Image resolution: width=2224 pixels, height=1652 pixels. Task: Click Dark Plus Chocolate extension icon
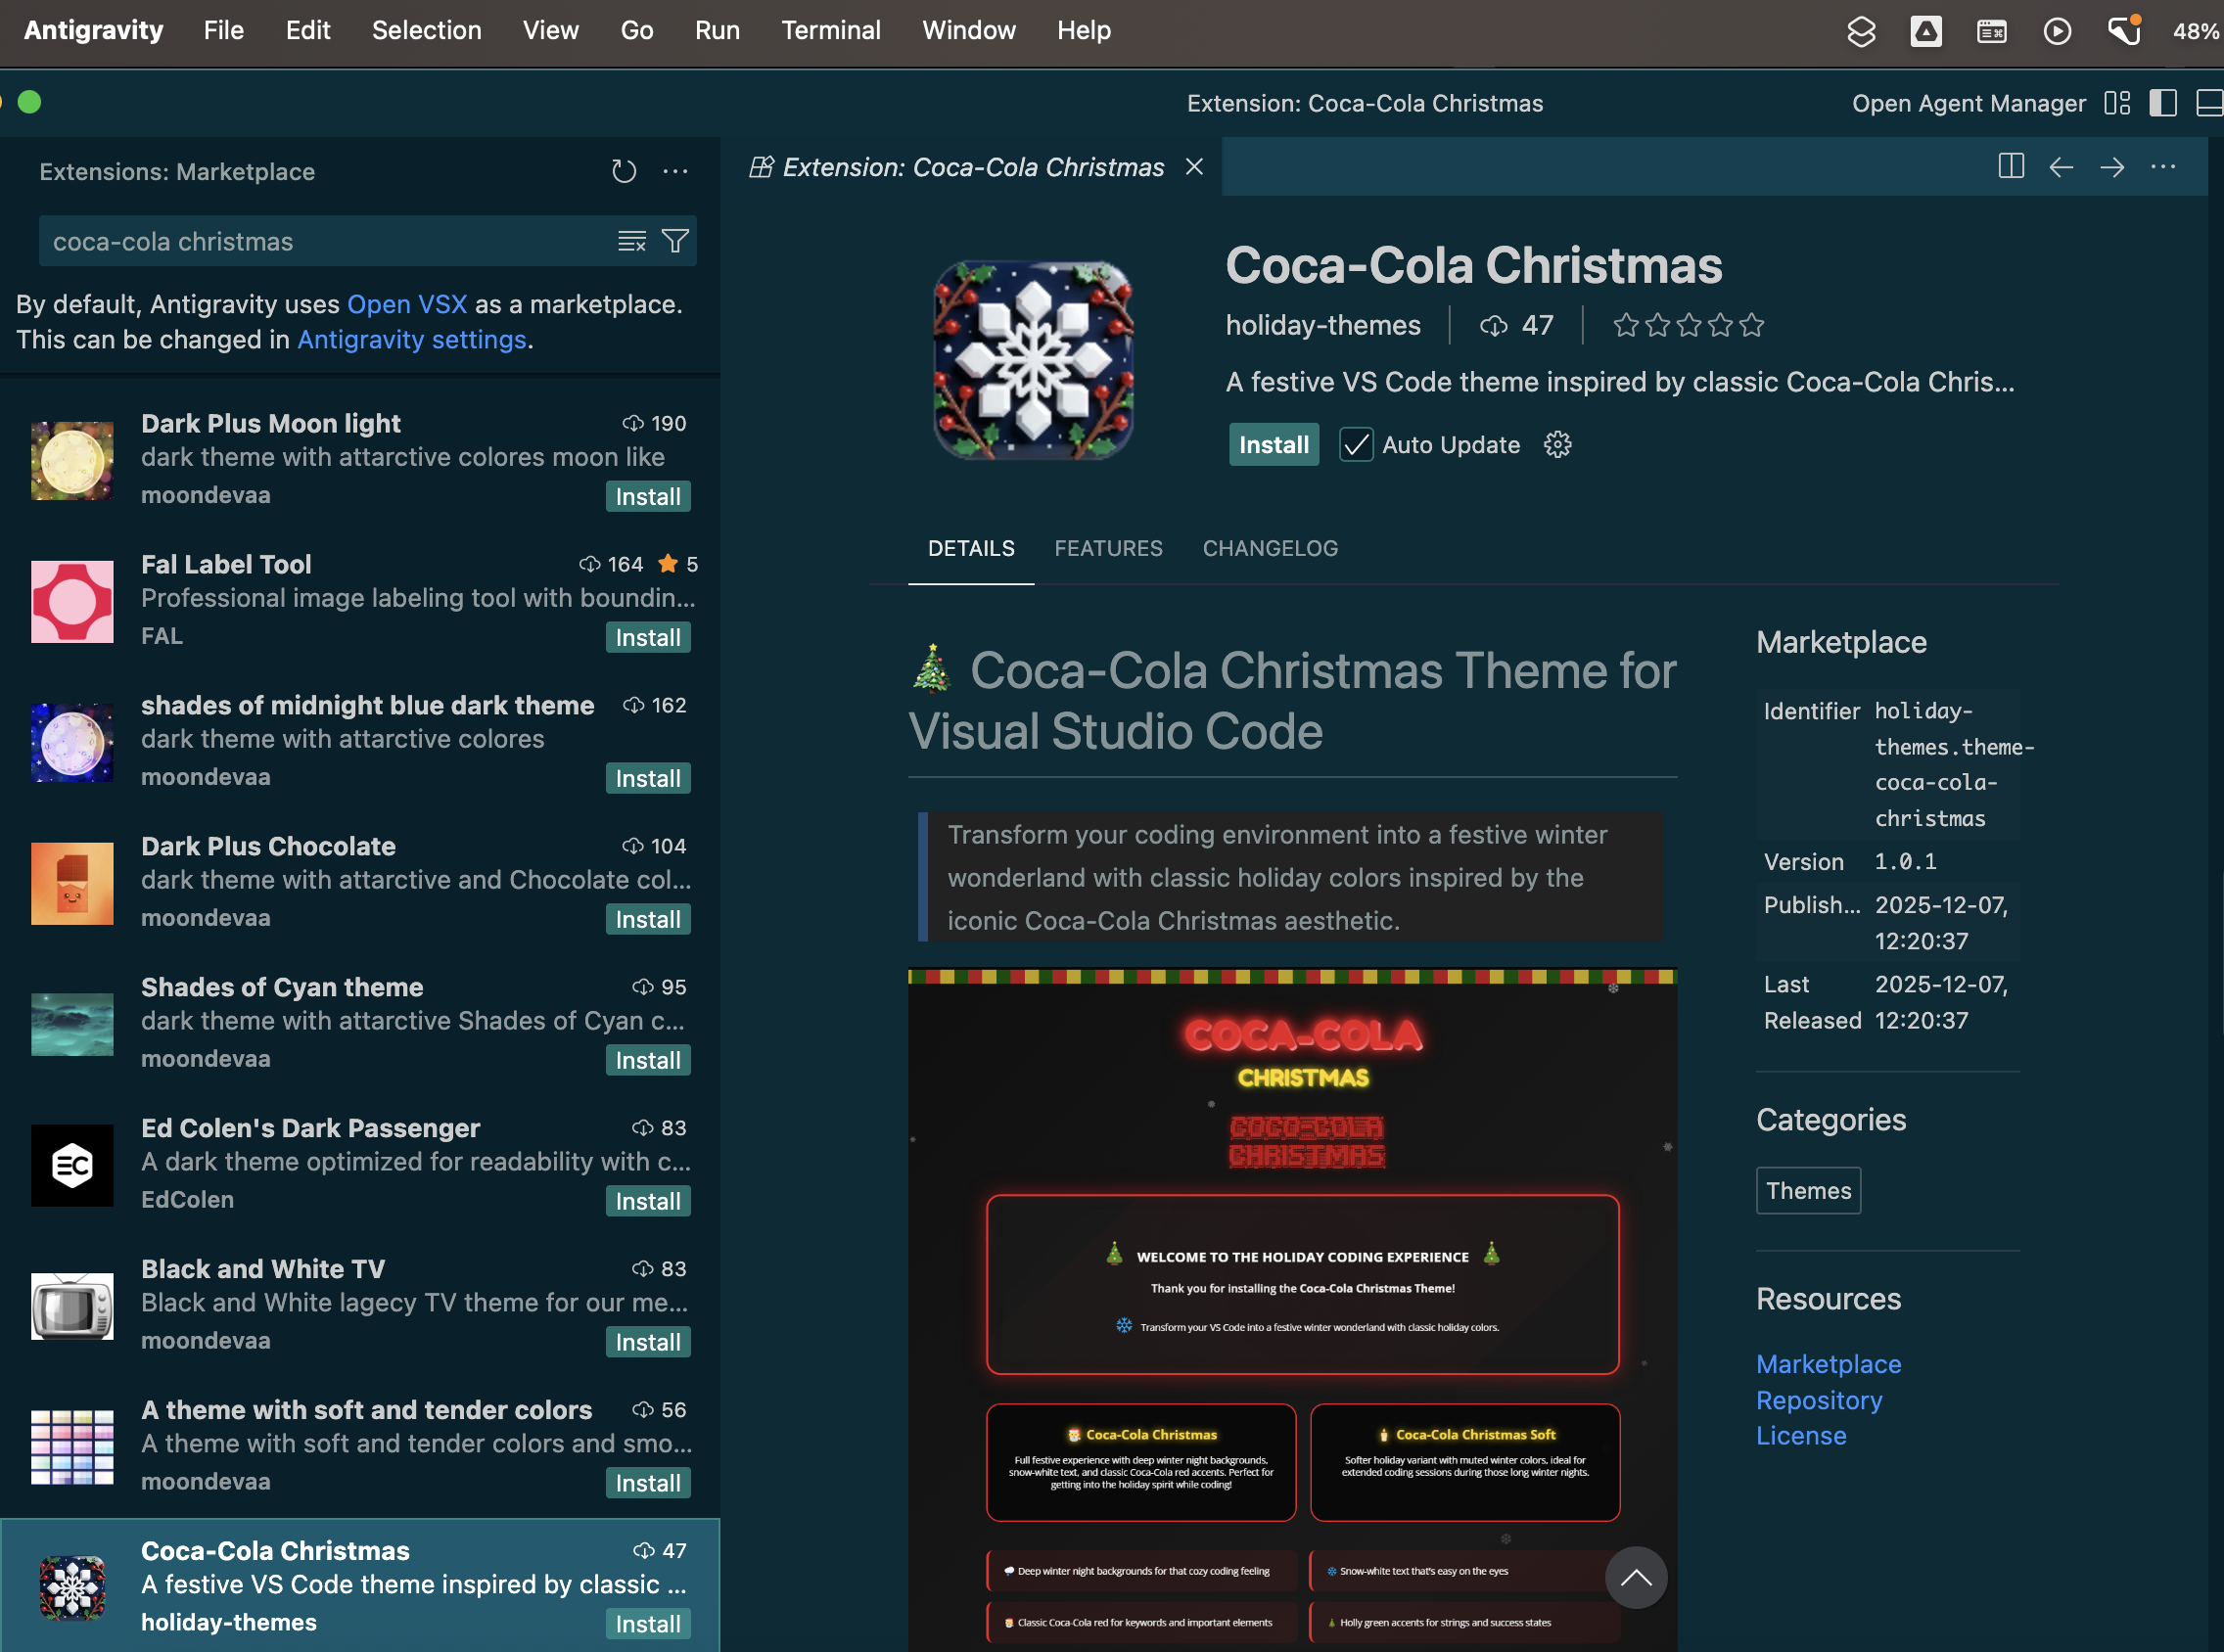[72, 883]
